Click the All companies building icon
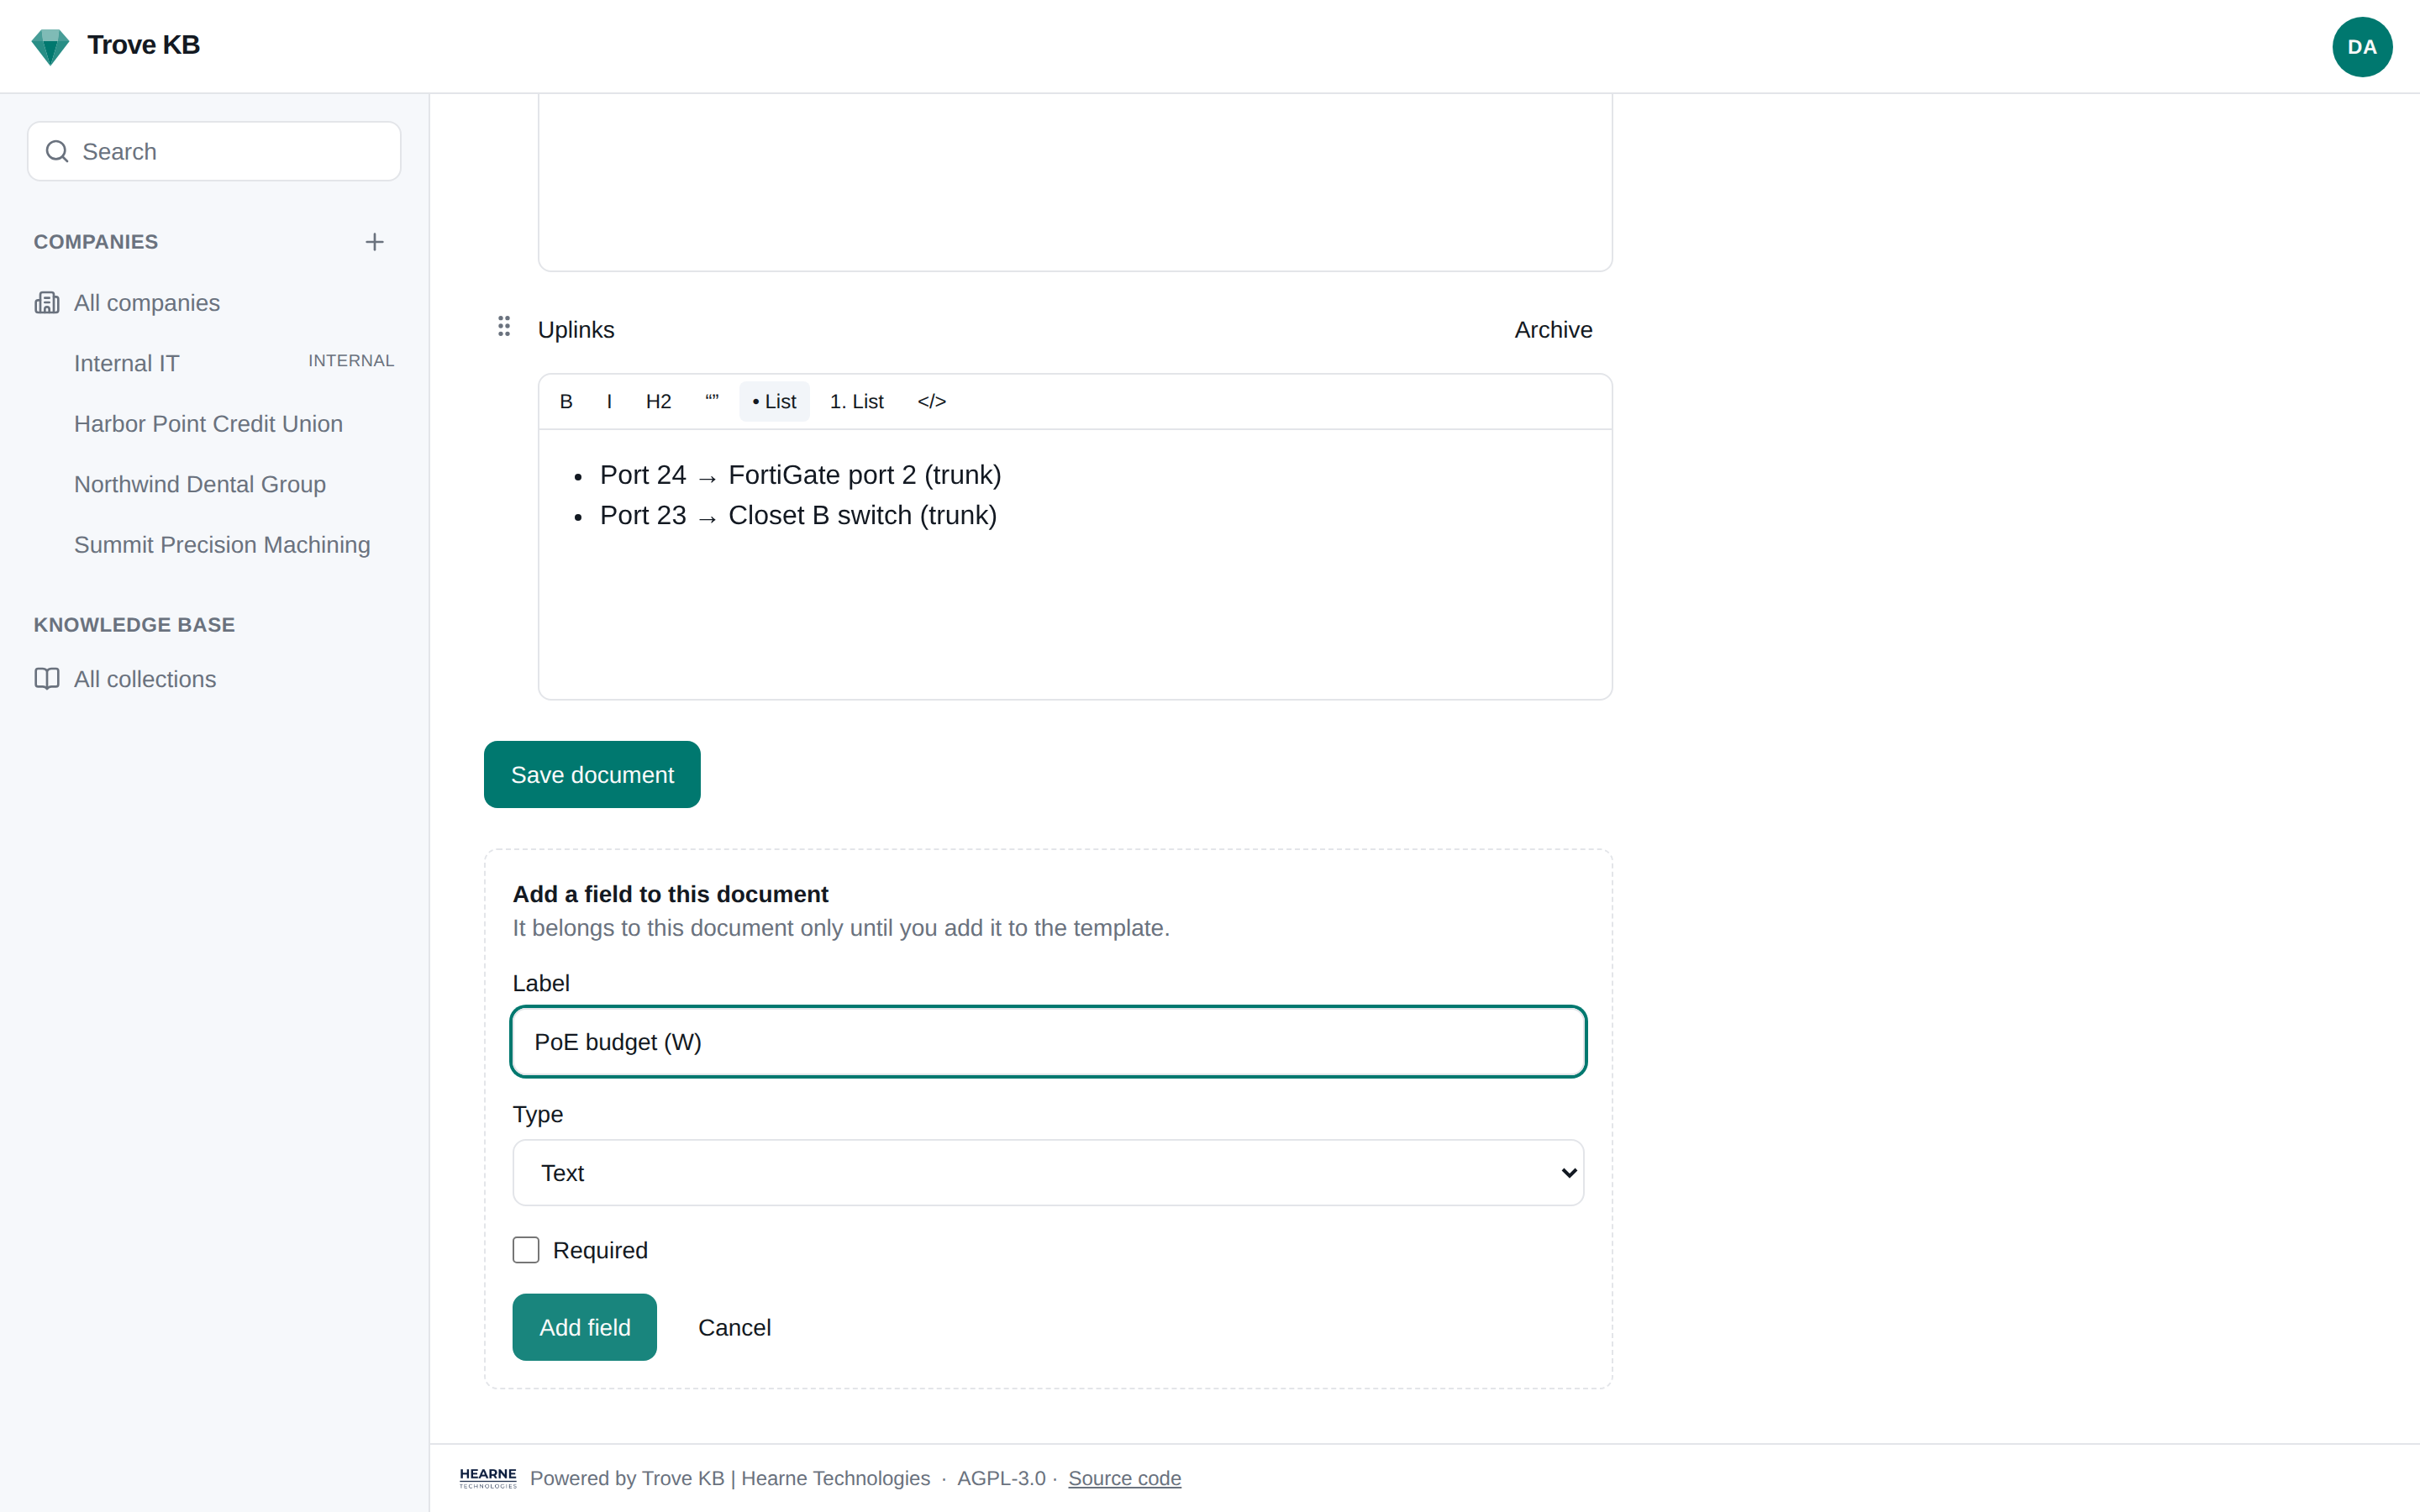Image resolution: width=2420 pixels, height=1512 pixels. (47, 303)
